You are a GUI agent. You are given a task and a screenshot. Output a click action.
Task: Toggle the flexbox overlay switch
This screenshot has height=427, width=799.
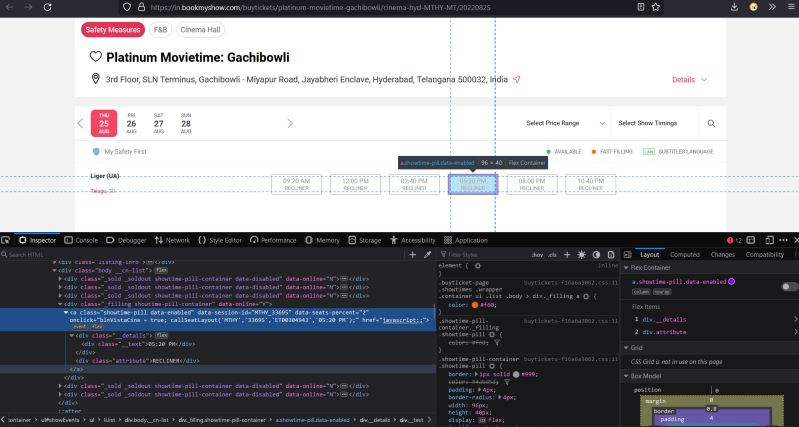790,287
